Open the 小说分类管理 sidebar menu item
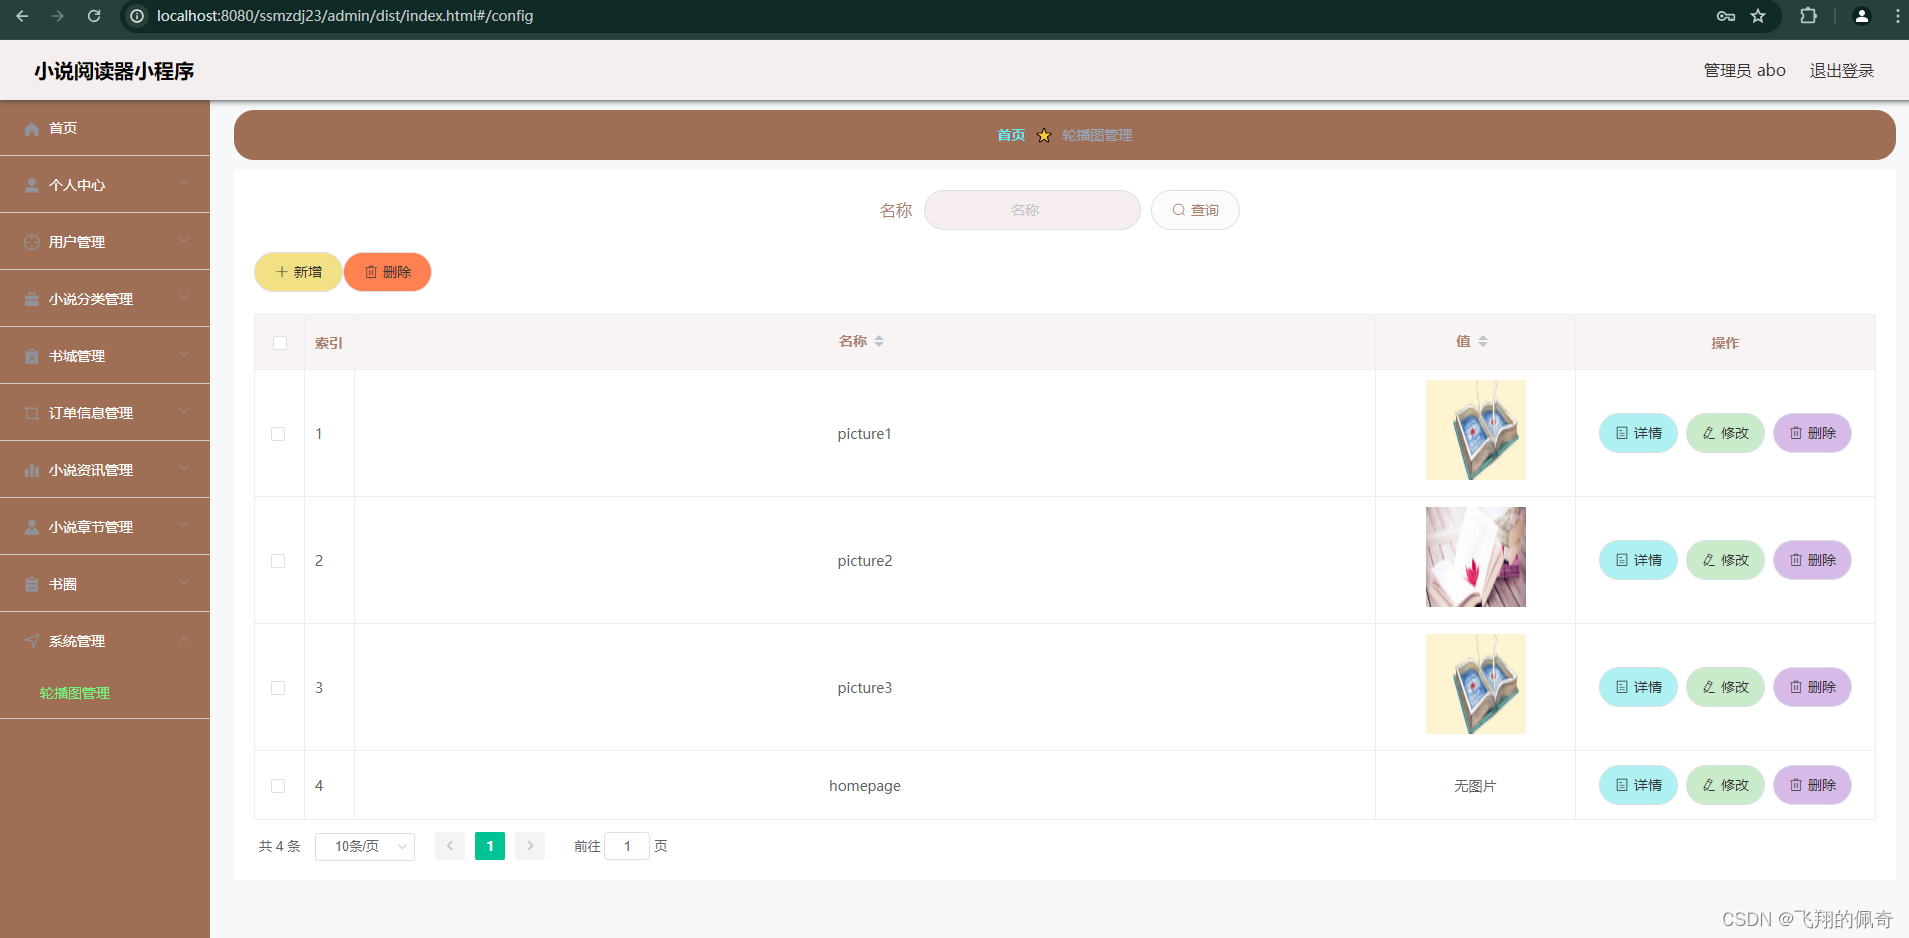This screenshot has height=938, width=1909. 105,299
